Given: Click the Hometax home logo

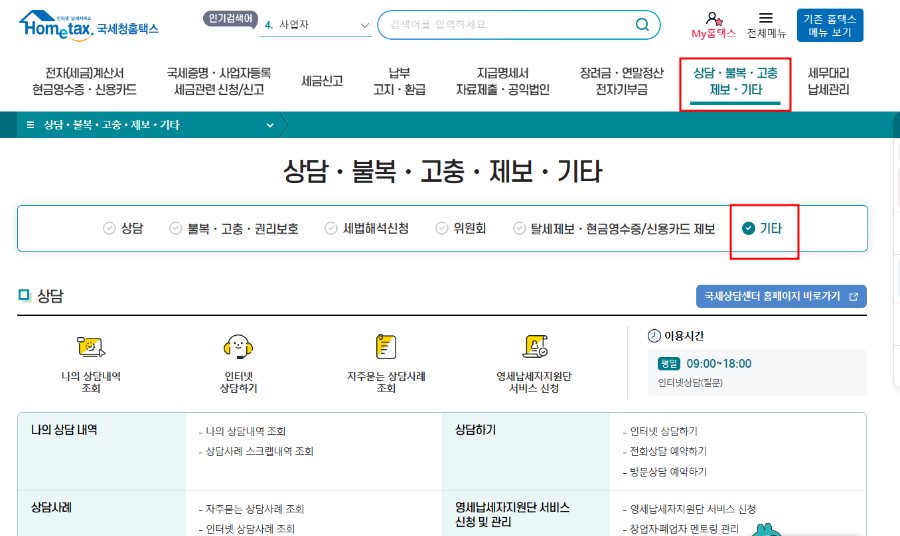Looking at the screenshot, I should tap(89, 26).
